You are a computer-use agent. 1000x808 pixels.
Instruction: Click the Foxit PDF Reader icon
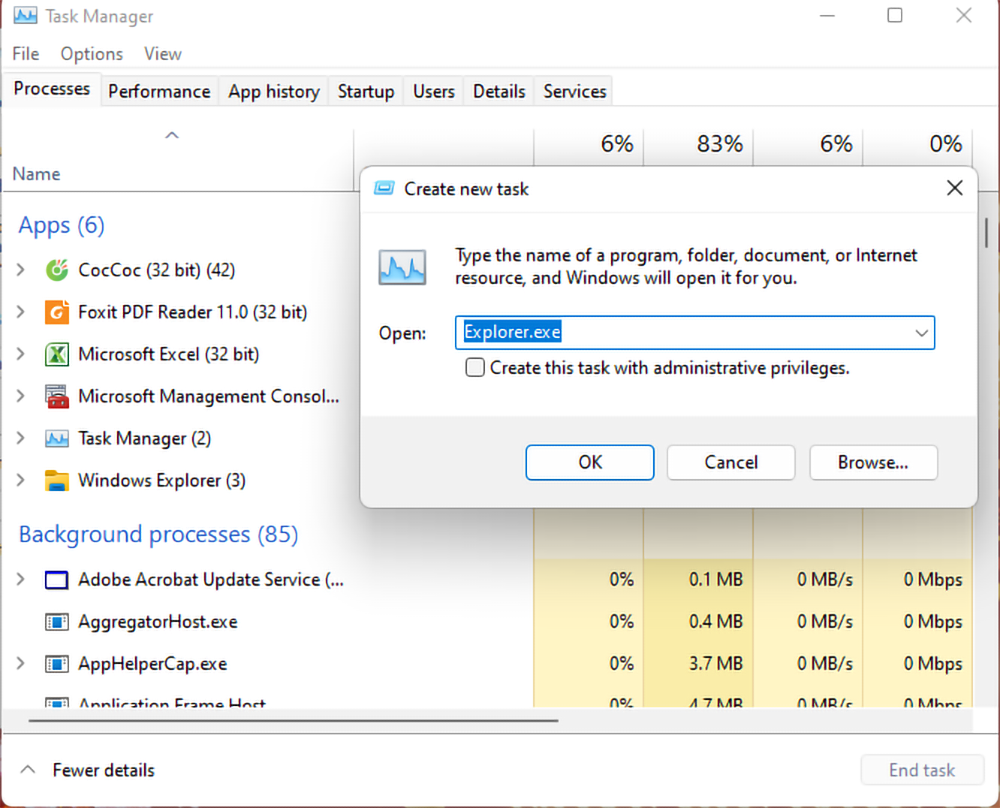(57, 312)
